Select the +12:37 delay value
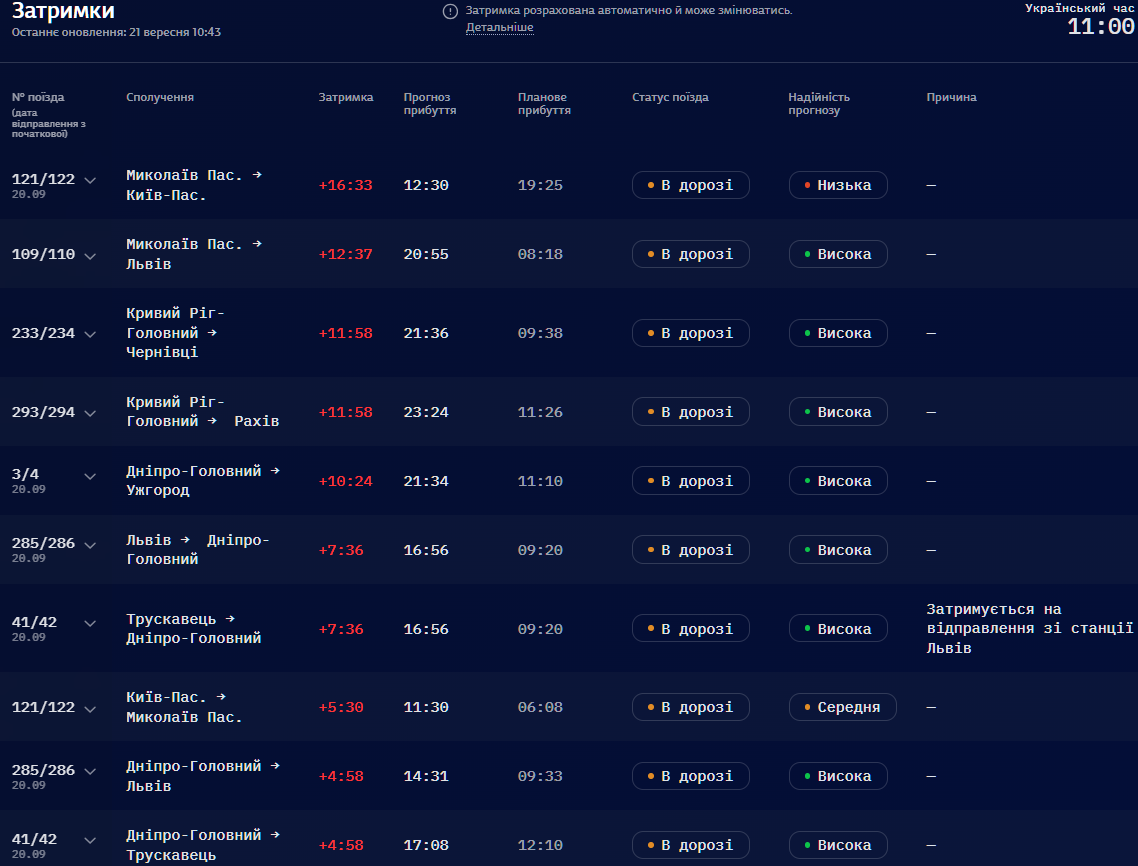This screenshot has width=1138, height=866. [345, 254]
